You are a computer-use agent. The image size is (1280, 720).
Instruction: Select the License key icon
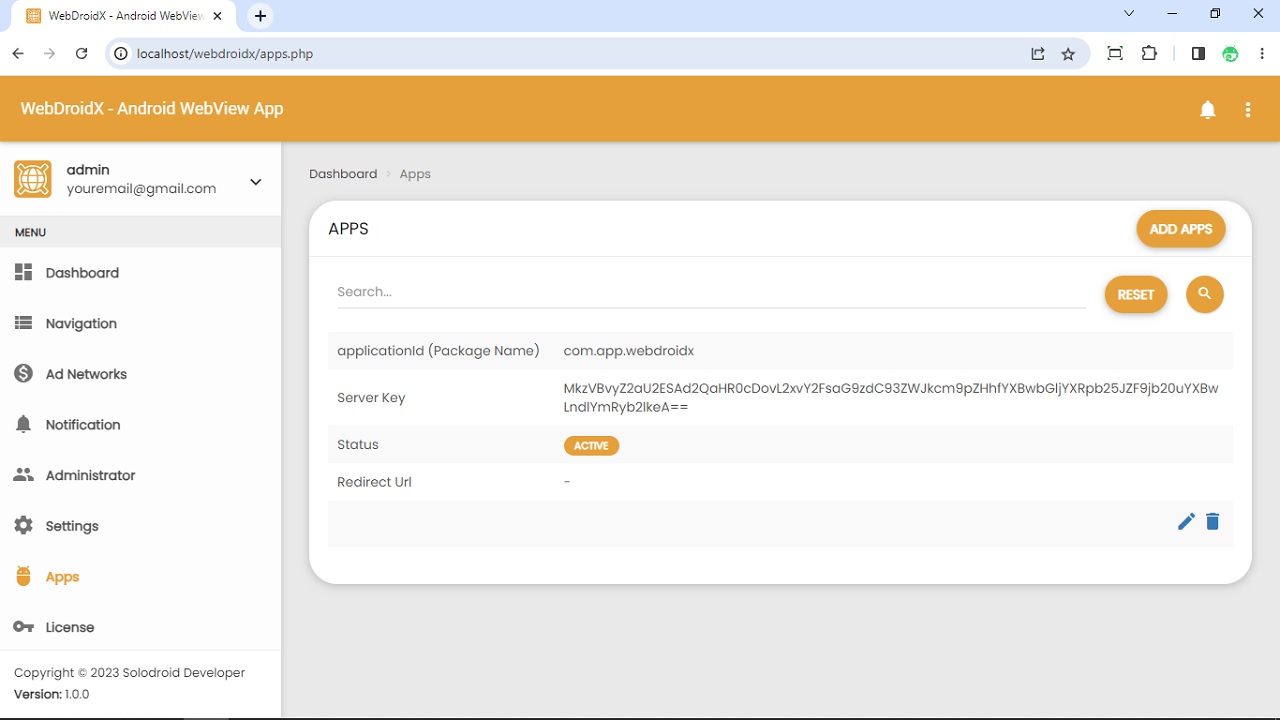click(23, 626)
